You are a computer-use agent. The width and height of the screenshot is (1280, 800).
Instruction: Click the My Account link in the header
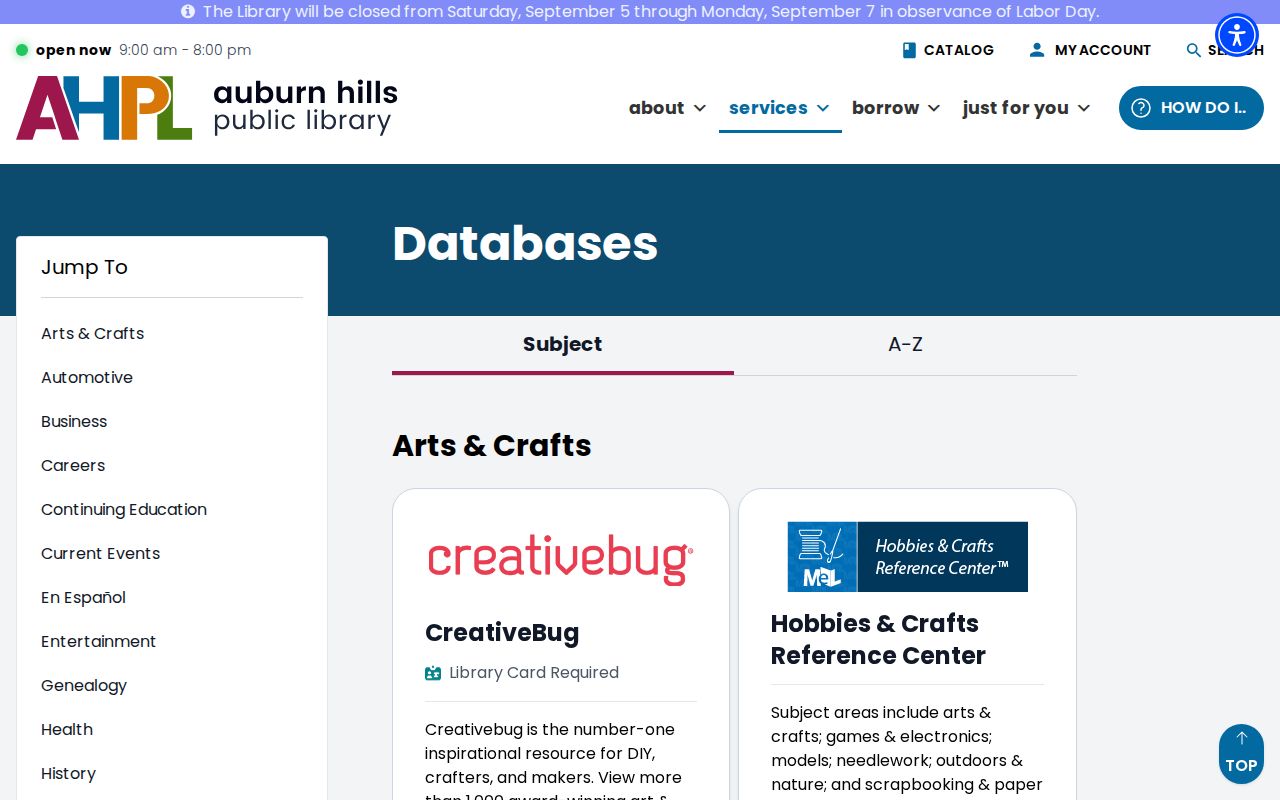1090,50
